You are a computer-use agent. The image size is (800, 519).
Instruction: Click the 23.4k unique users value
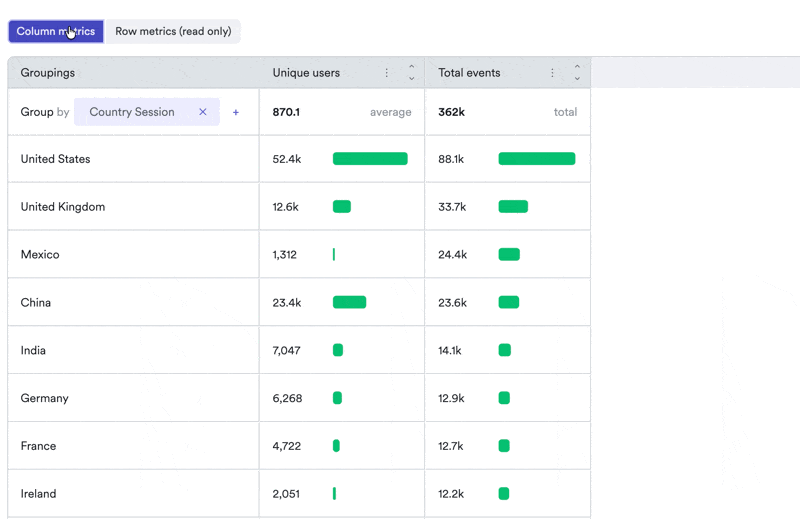coord(287,302)
